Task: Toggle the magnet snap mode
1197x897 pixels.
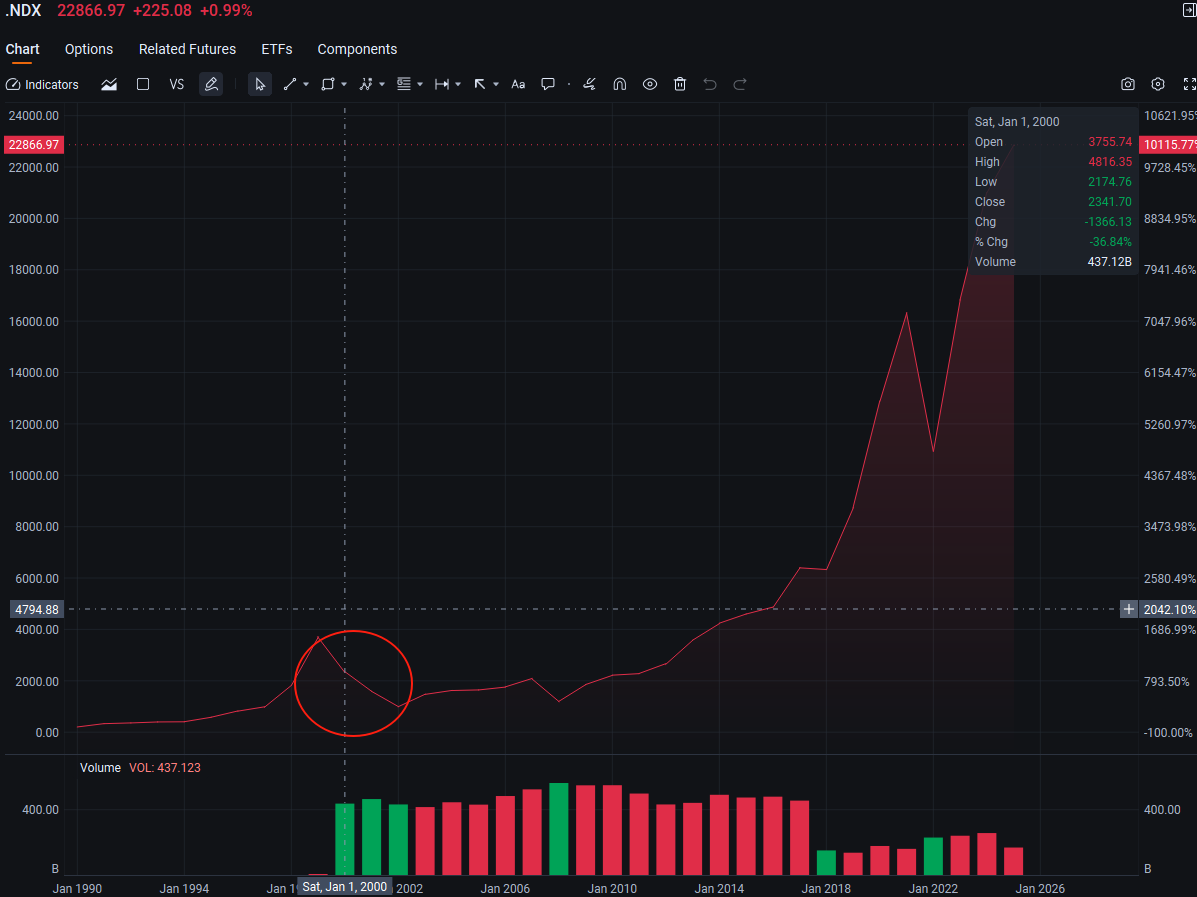Action: tap(620, 85)
